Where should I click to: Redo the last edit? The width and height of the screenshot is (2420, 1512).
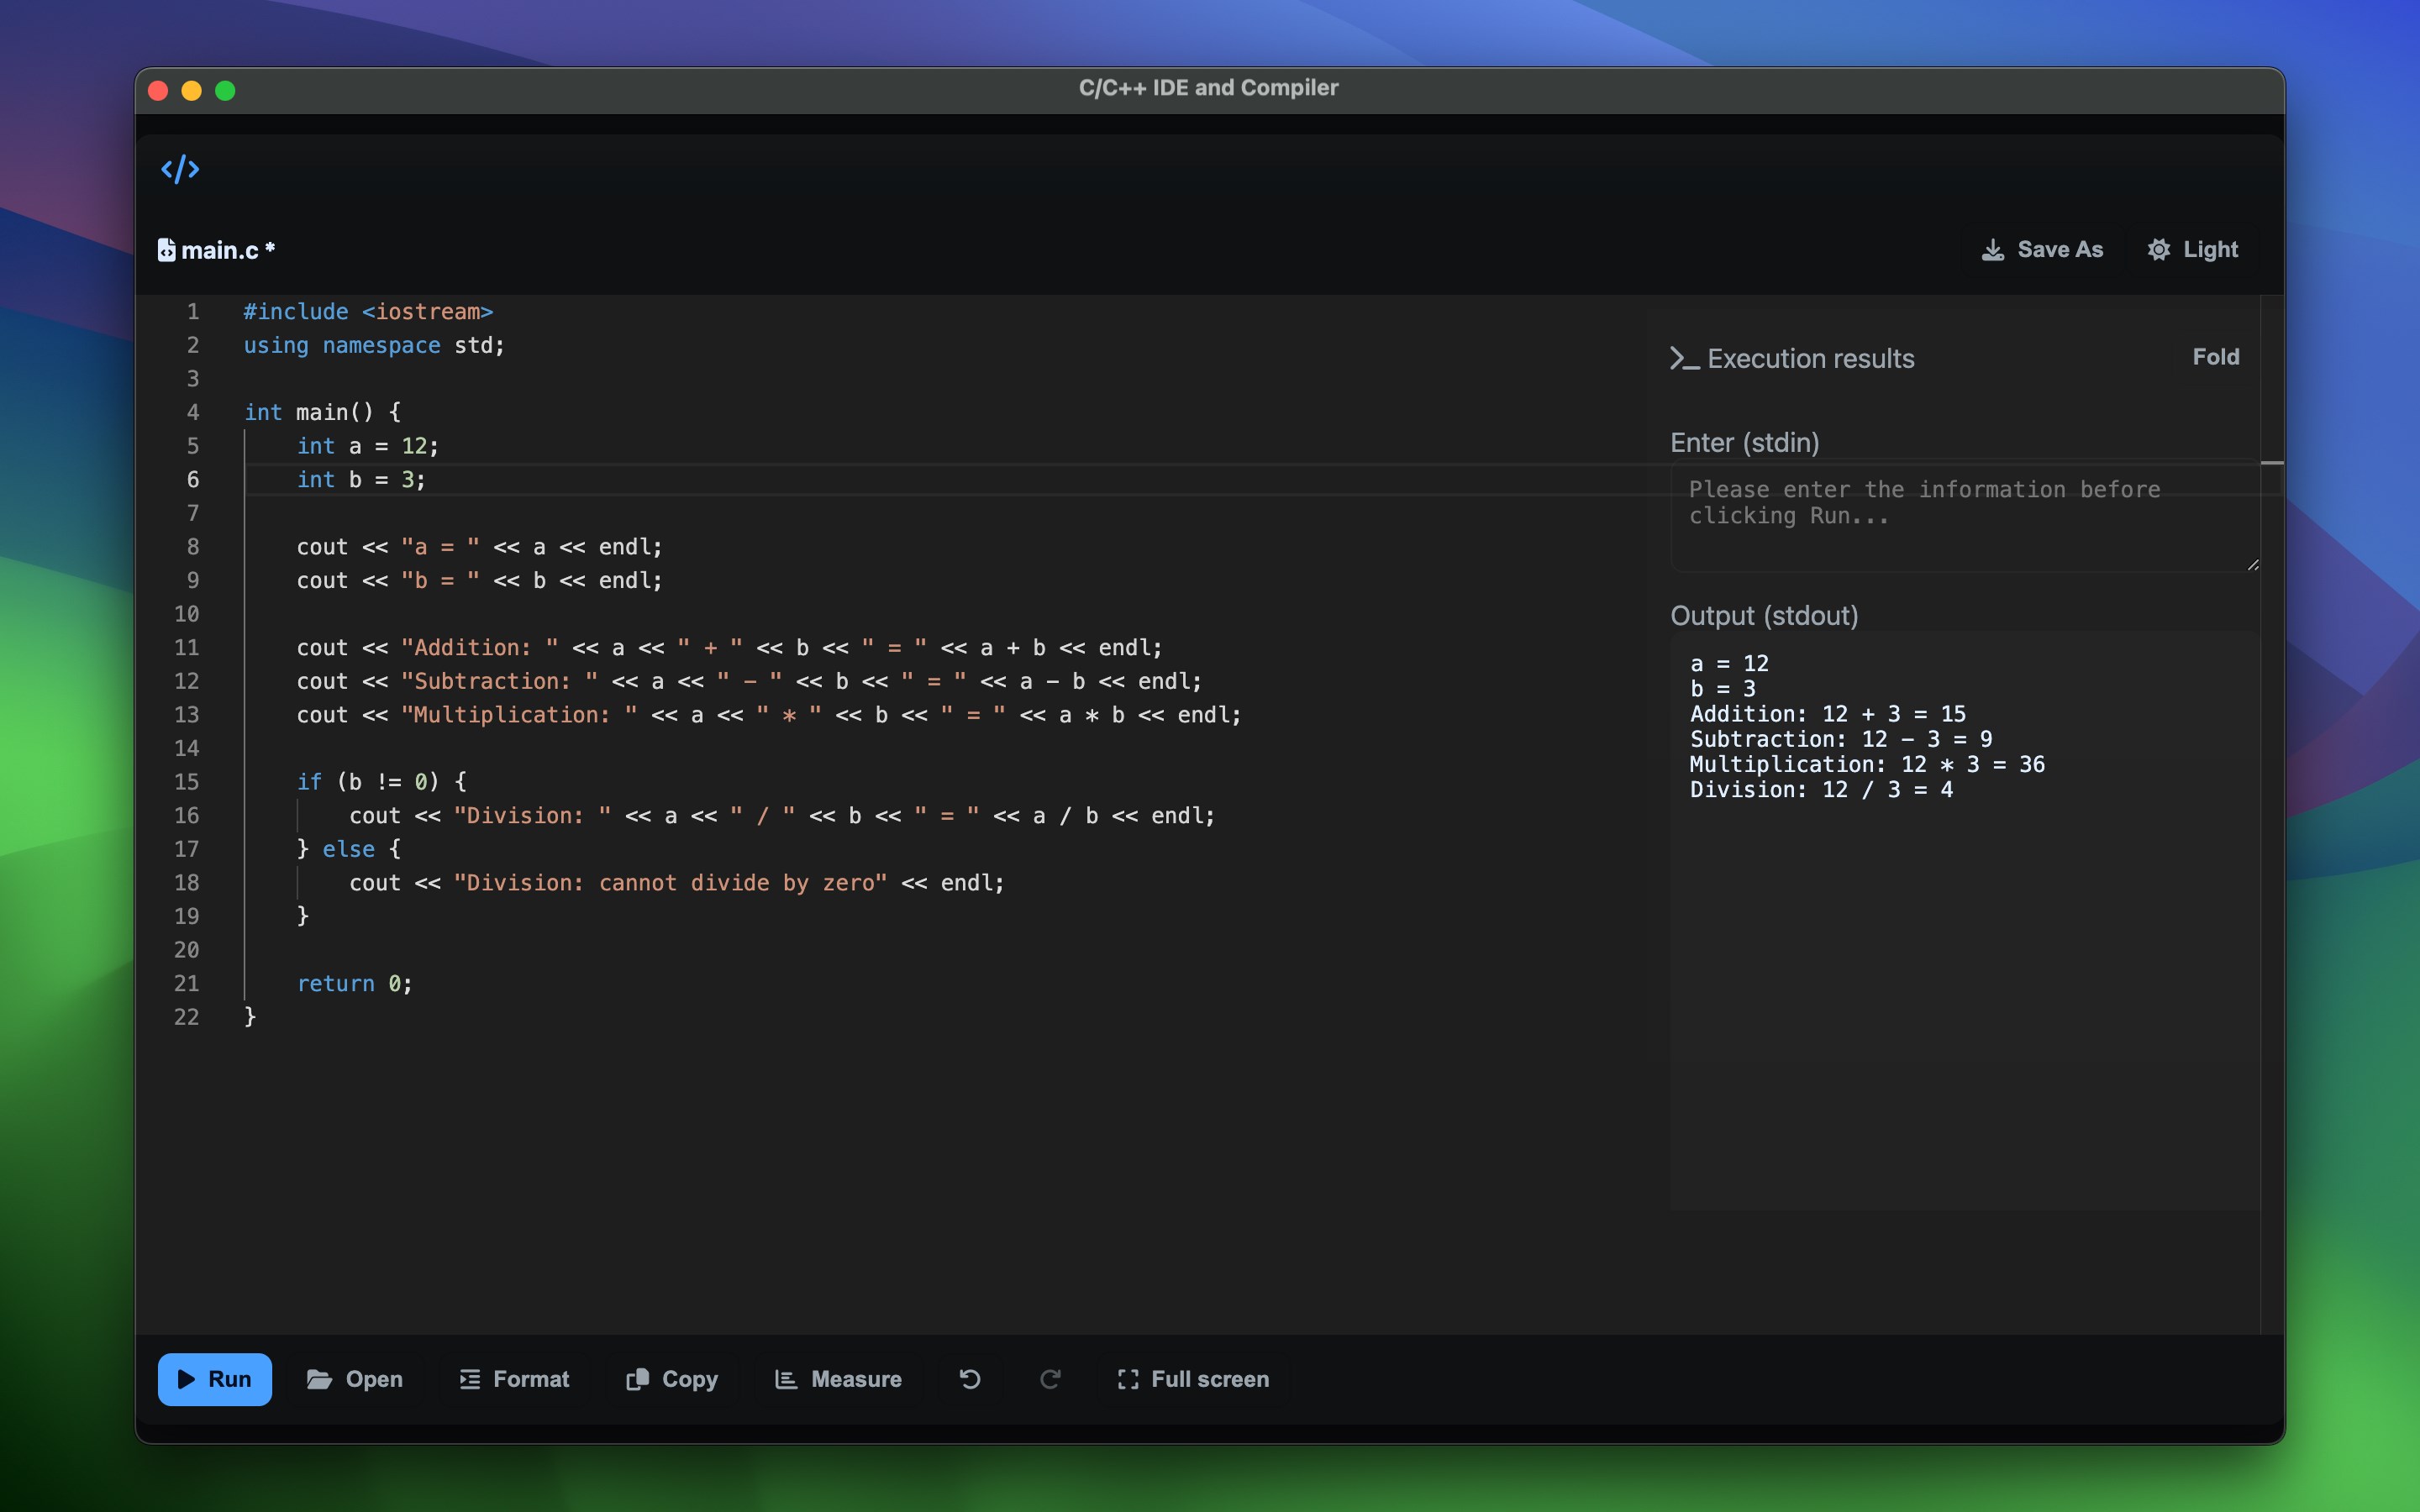coord(1050,1379)
